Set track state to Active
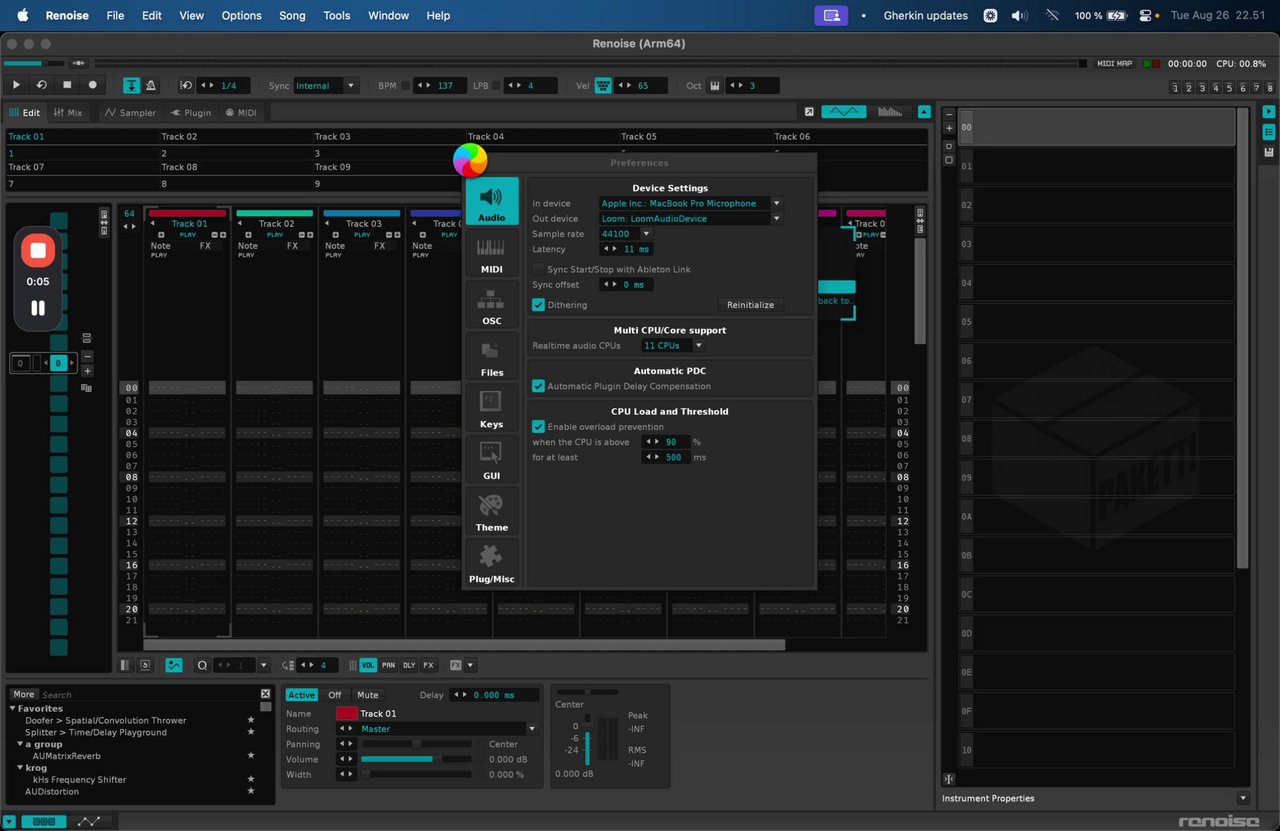The width and height of the screenshot is (1280, 831). pyautogui.click(x=301, y=695)
